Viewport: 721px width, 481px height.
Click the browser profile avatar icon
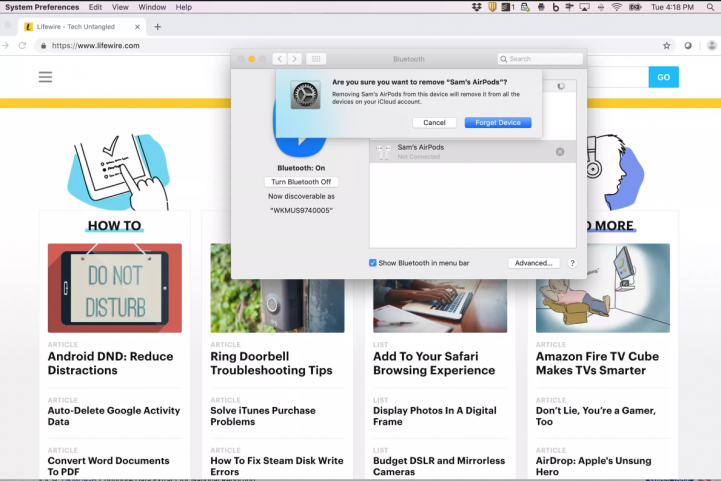[711, 46]
